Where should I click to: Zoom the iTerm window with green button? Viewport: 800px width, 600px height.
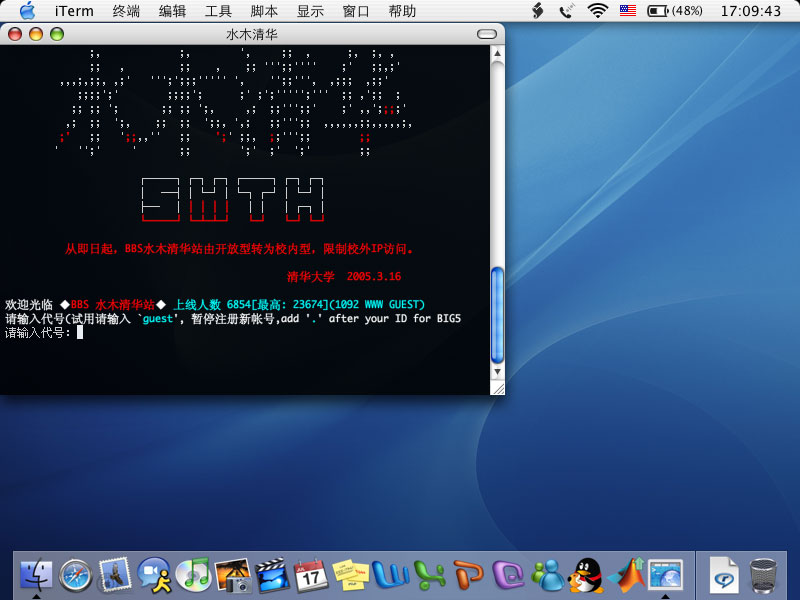click(57, 34)
